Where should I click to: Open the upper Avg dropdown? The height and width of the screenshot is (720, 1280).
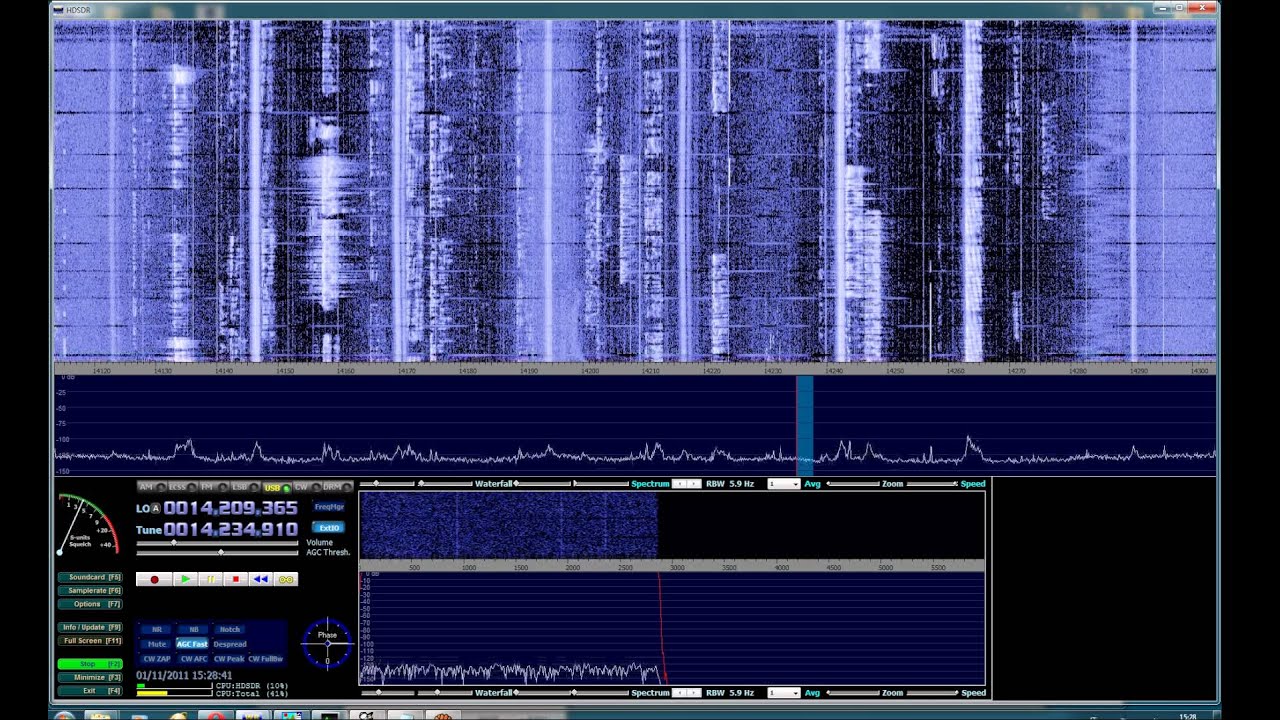point(783,484)
